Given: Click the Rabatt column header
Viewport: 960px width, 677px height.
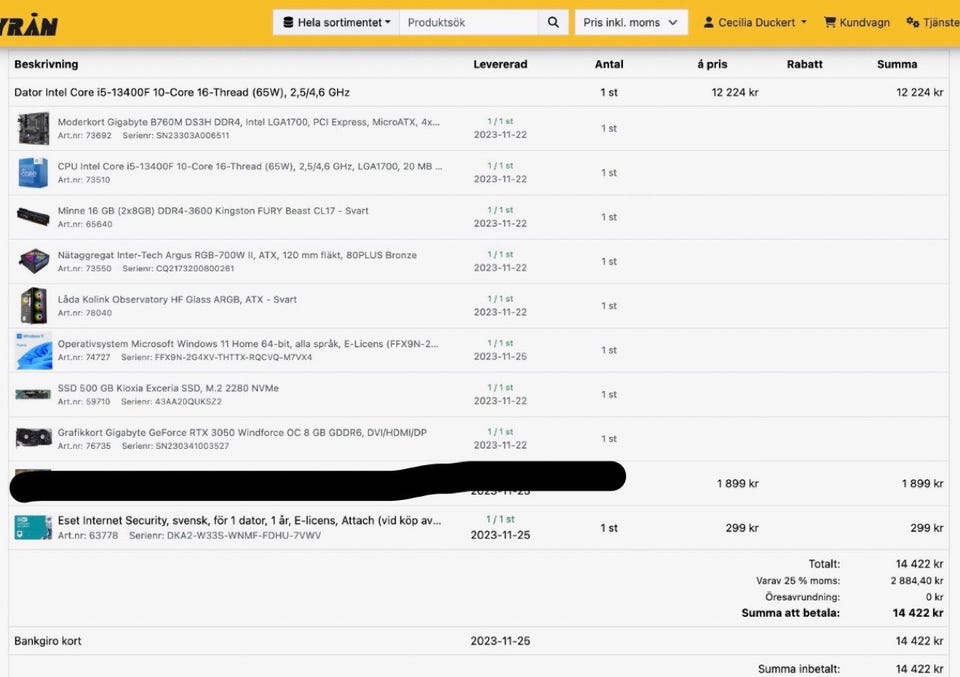Looking at the screenshot, I should coord(804,64).
